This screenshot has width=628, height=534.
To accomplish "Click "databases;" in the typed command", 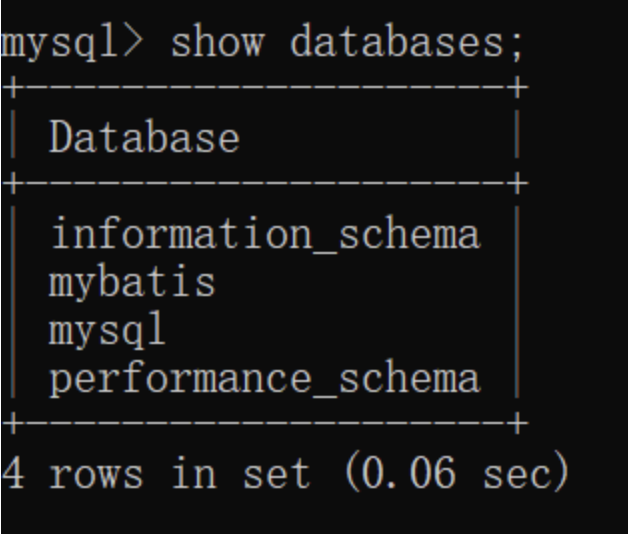I will pos(407,45).
